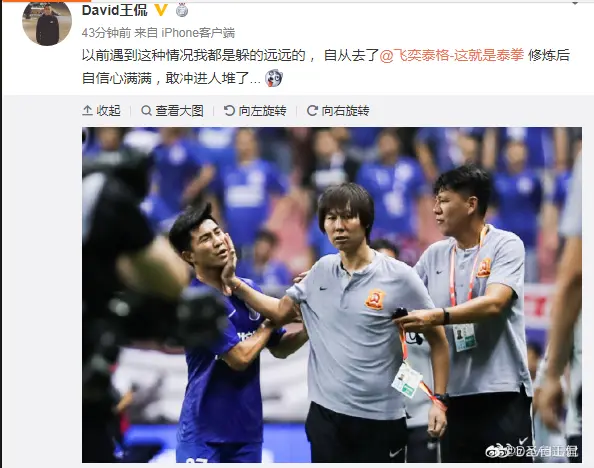This screenshot has width=594, height=468.
Task: Click the rotate-left arrow icon
Action: [229, 111]
